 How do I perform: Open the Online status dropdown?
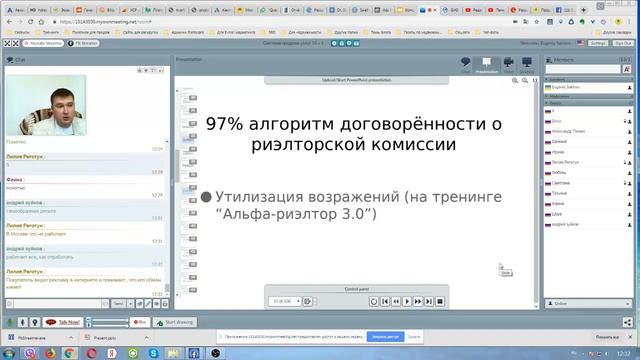[589, 304]
